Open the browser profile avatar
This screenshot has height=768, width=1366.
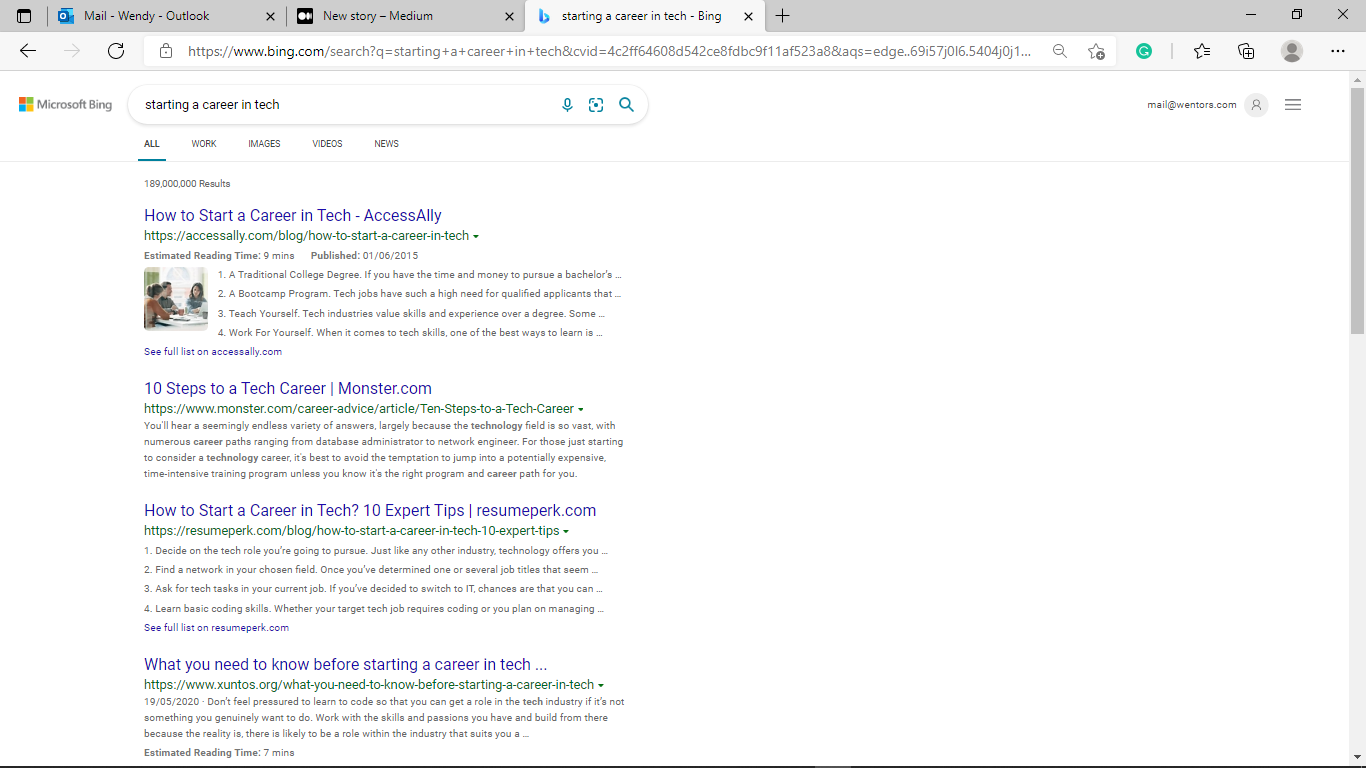[x=1292, y=51]
